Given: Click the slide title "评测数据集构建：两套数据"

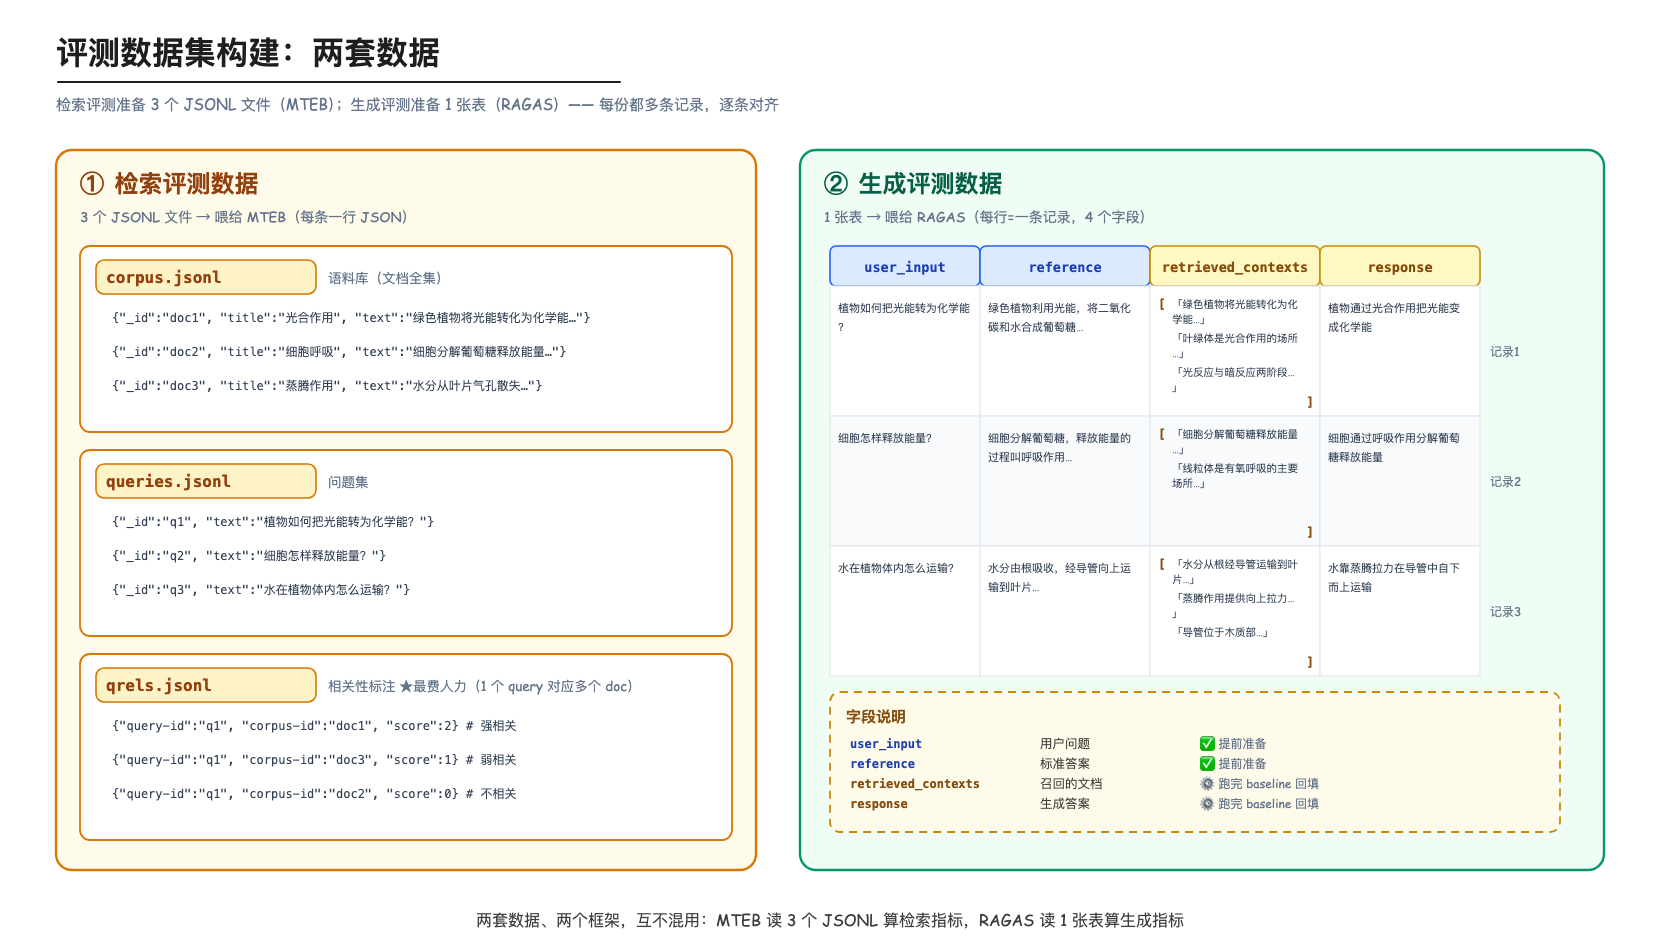Looking at the screenshot, I should pos(248,52).
